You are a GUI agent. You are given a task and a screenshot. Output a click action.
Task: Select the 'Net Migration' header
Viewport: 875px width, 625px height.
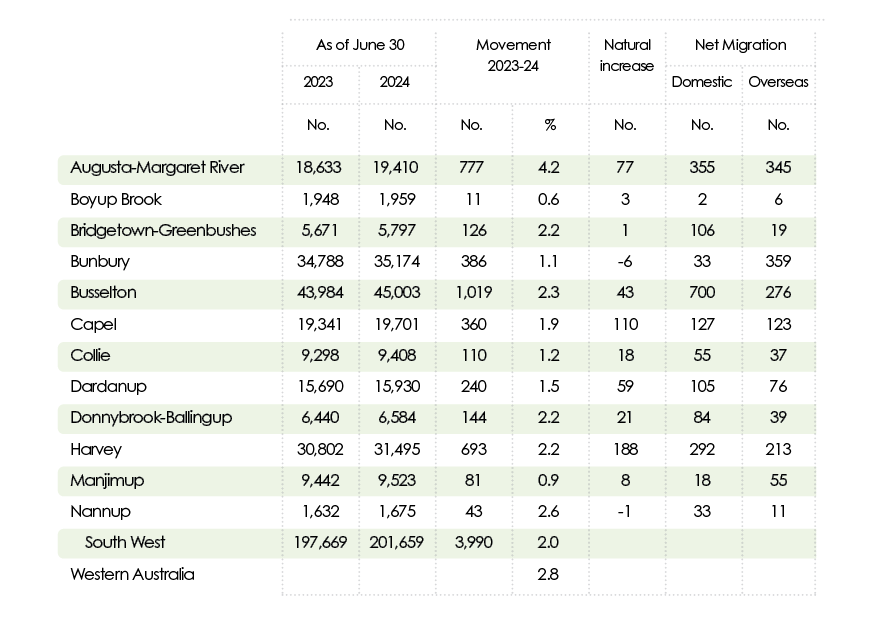(x=740, y=45)
